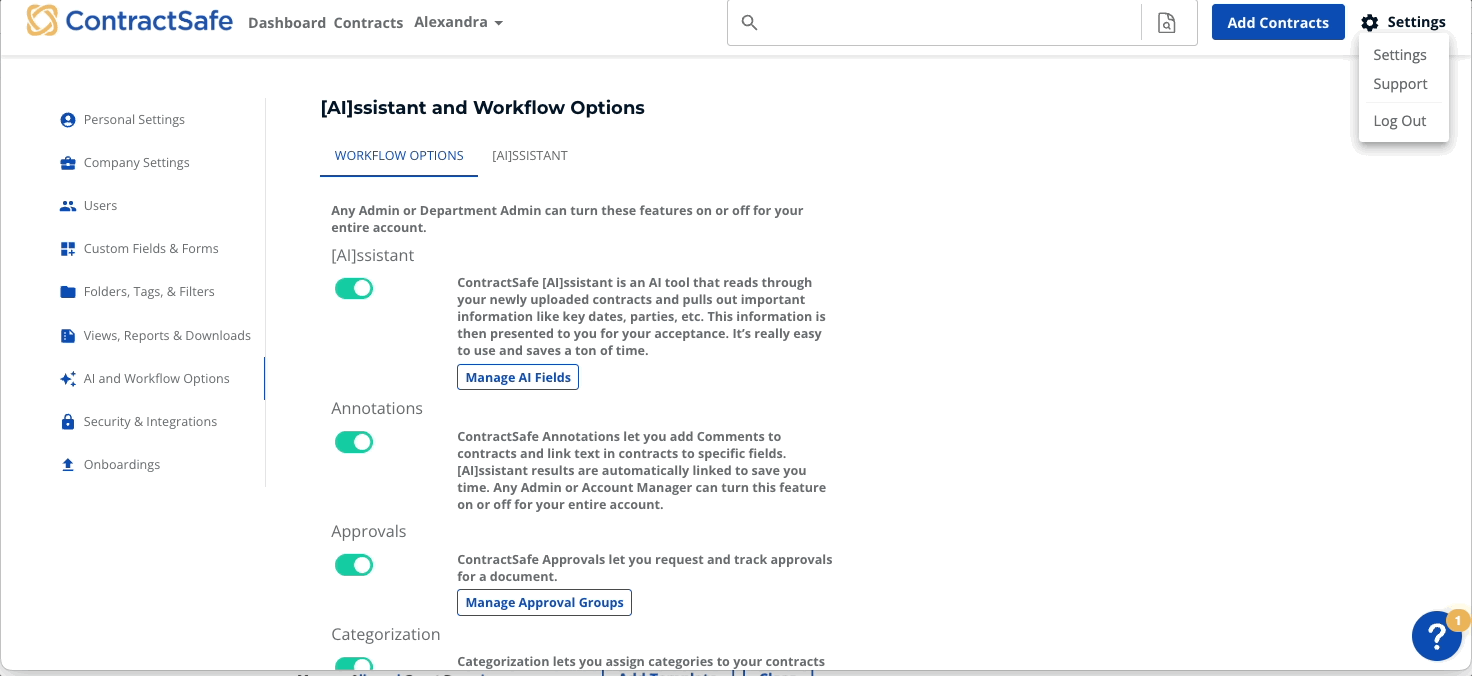Click the Folders, Tags, & Filters folder icon

pyautogui.click(x=66, y=291)
